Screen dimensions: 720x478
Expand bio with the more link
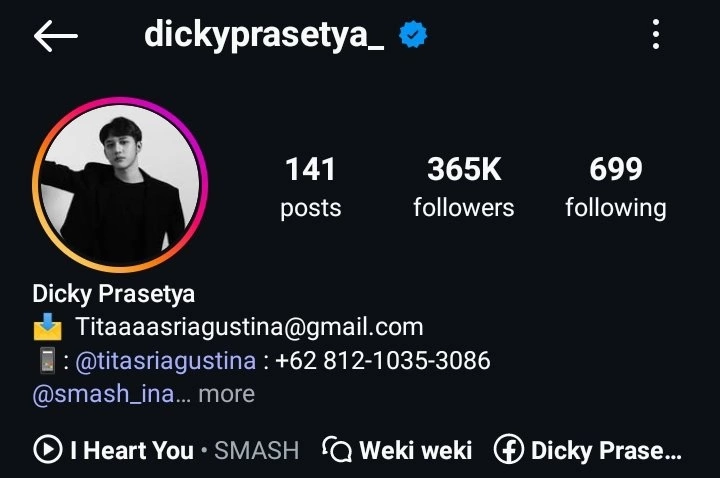coord(226,394)
